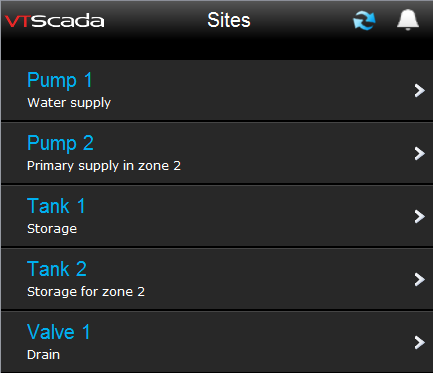Expand Tank 1 via its chevron arrow
The height and width of the screenshot is (373, 433).
pos(420,216)
